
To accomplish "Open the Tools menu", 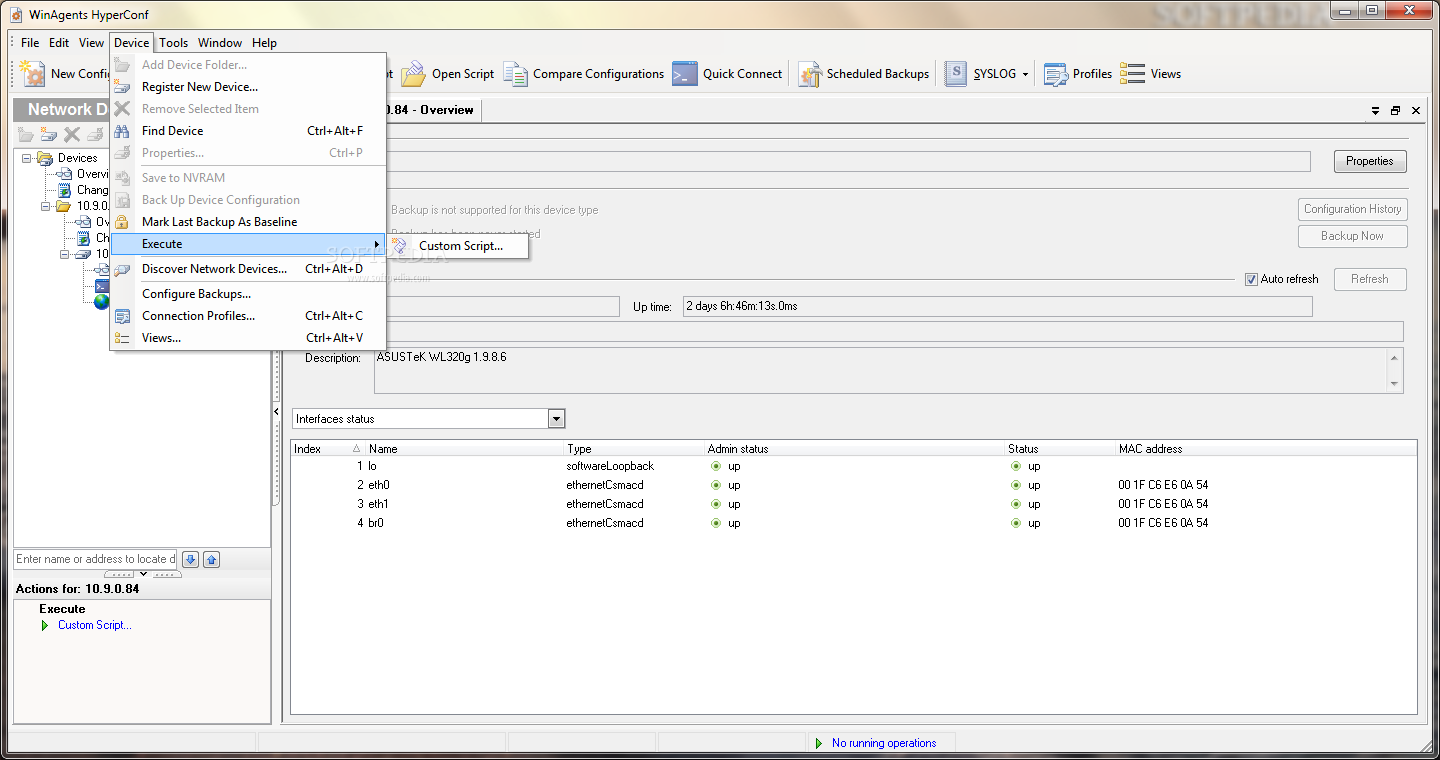I will 174,43.
